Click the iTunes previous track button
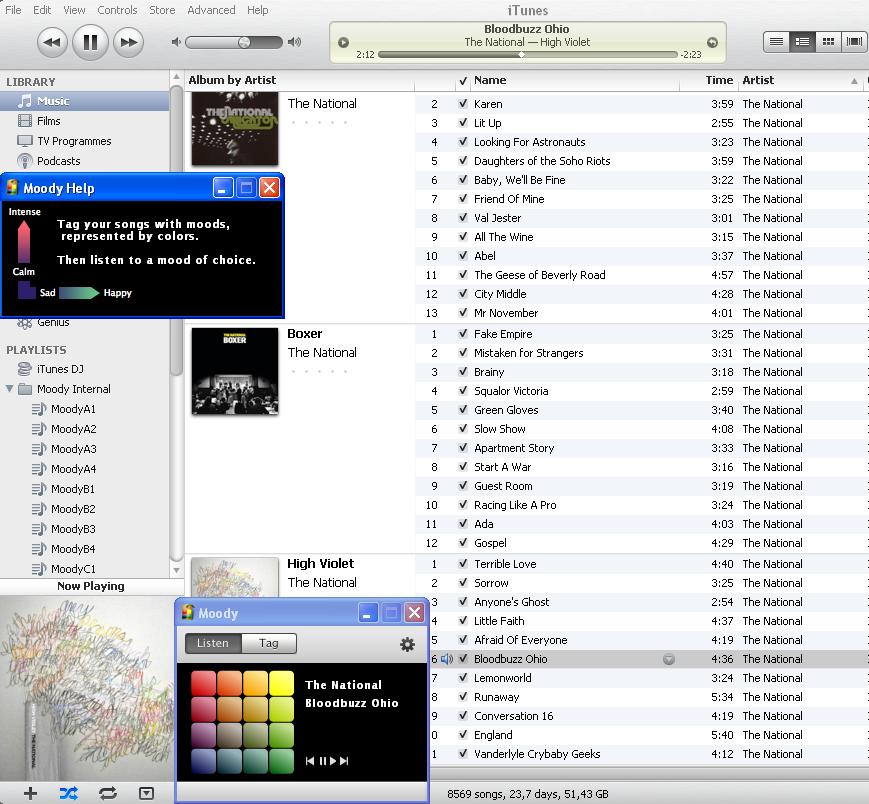The width and height of the screenshot is (869, 804). [x=52, y=42]
